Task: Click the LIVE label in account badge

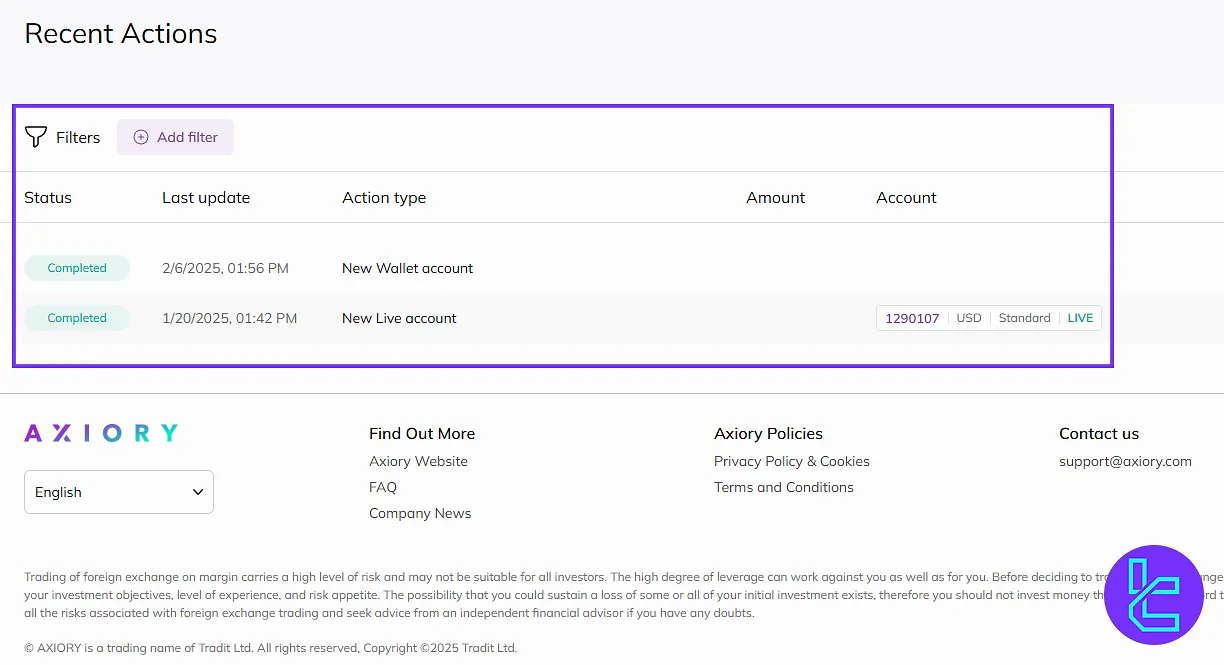Action: (1080, 318)
